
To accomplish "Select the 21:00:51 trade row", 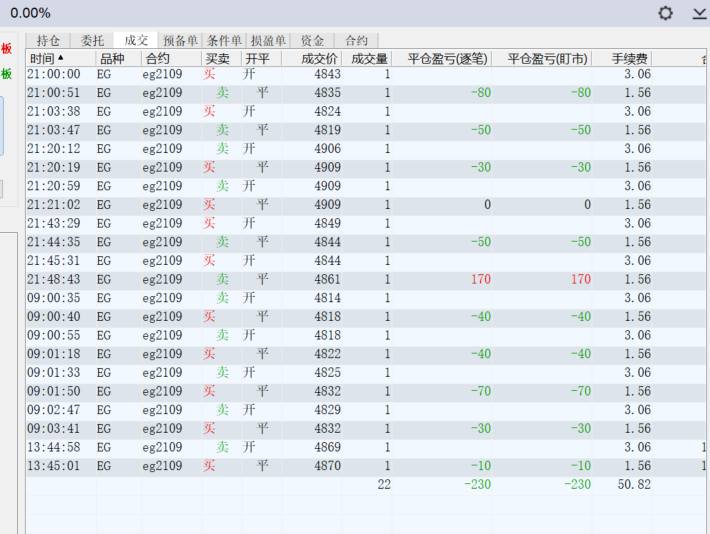I will [365, 93].
